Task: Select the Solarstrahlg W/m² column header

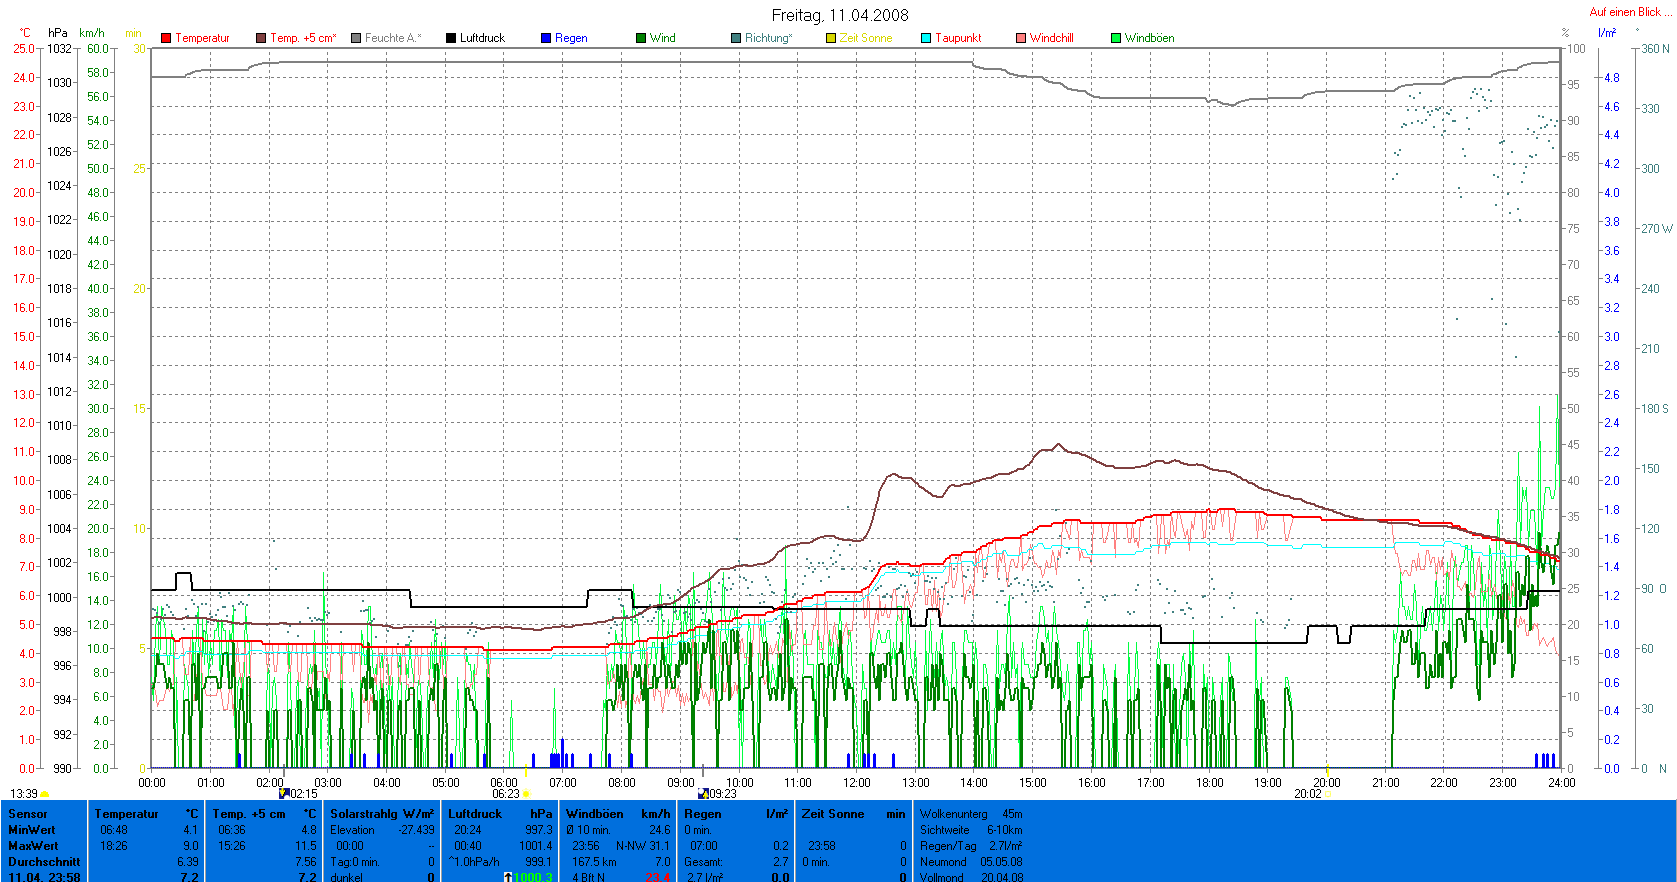Action: pyautogui.click(x=382, y=814)
